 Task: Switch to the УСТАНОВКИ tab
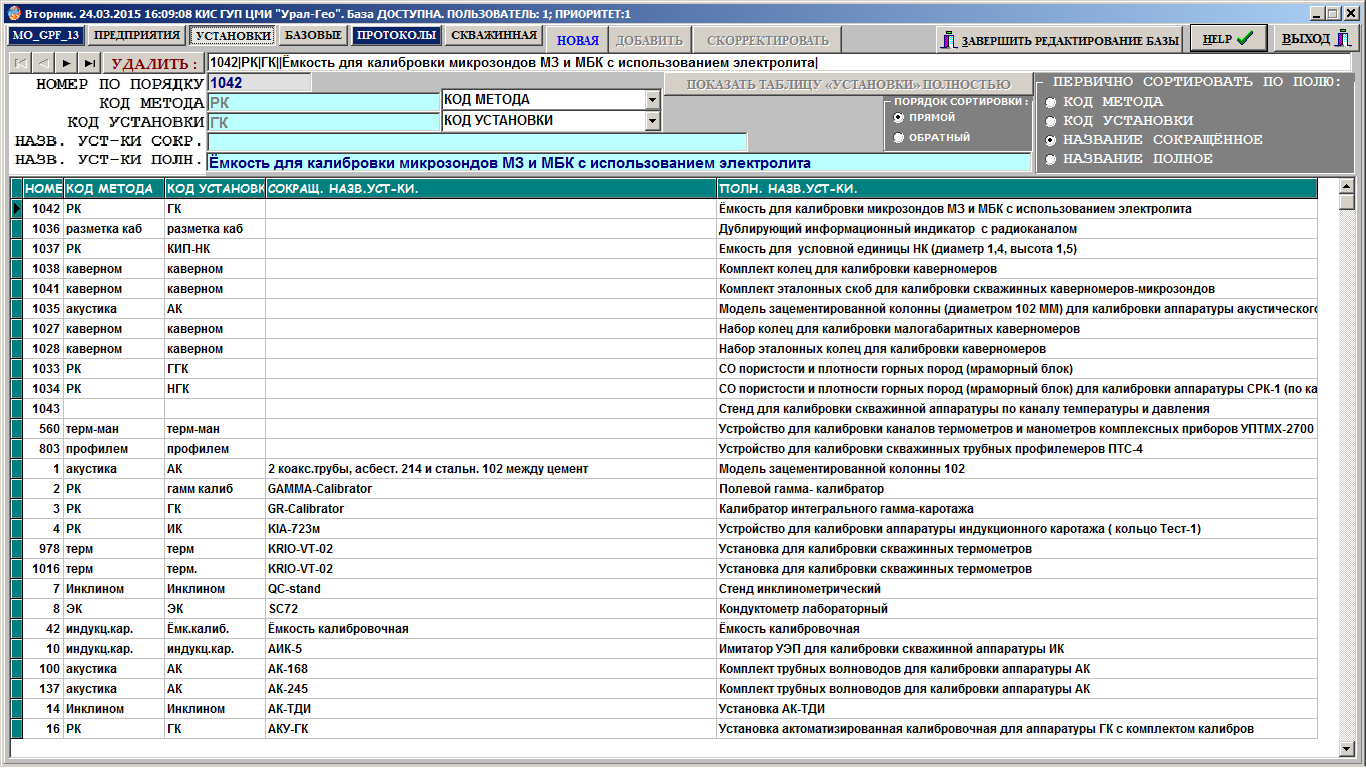tap(233, 36)
